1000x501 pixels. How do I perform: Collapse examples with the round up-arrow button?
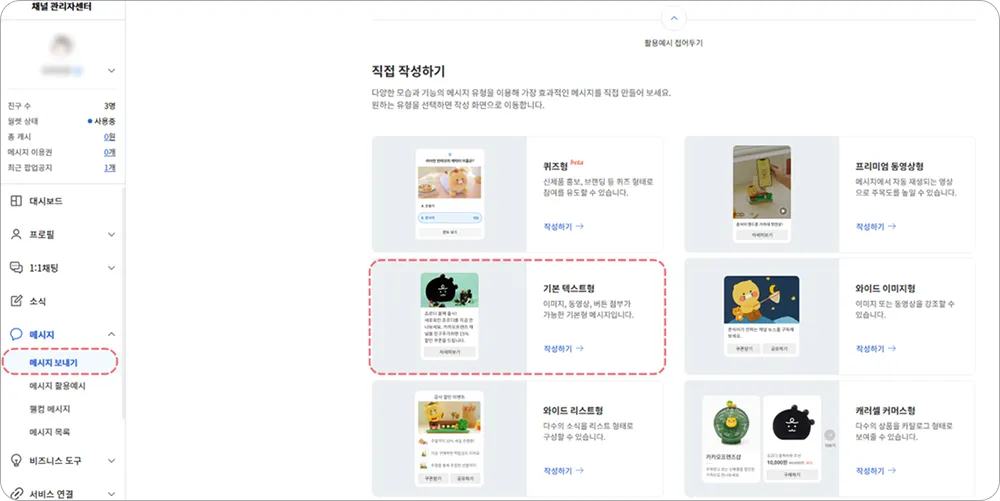(673, 18)
